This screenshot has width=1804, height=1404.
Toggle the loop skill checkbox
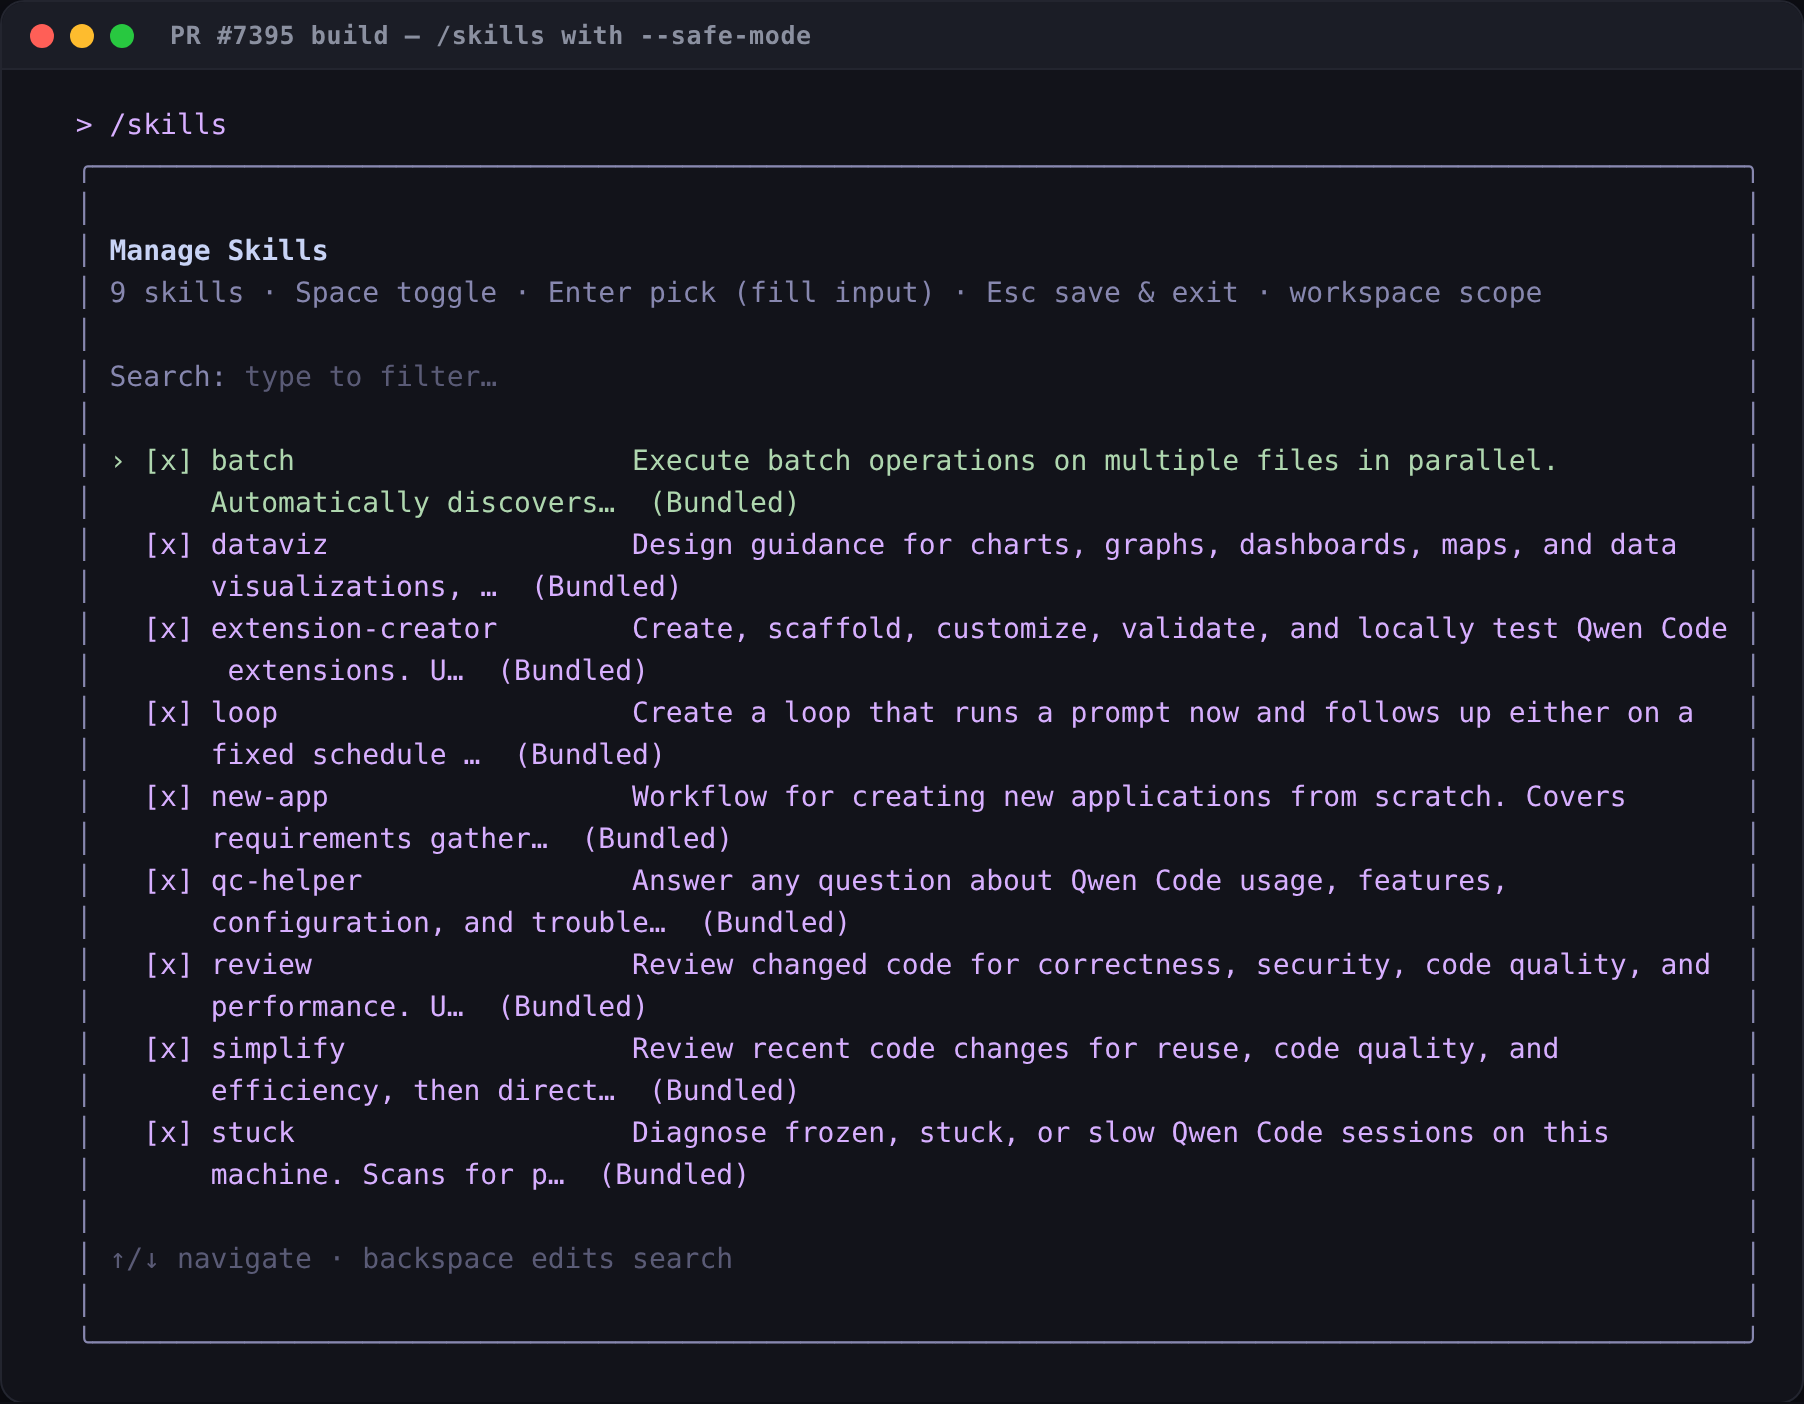coord(168,713)
